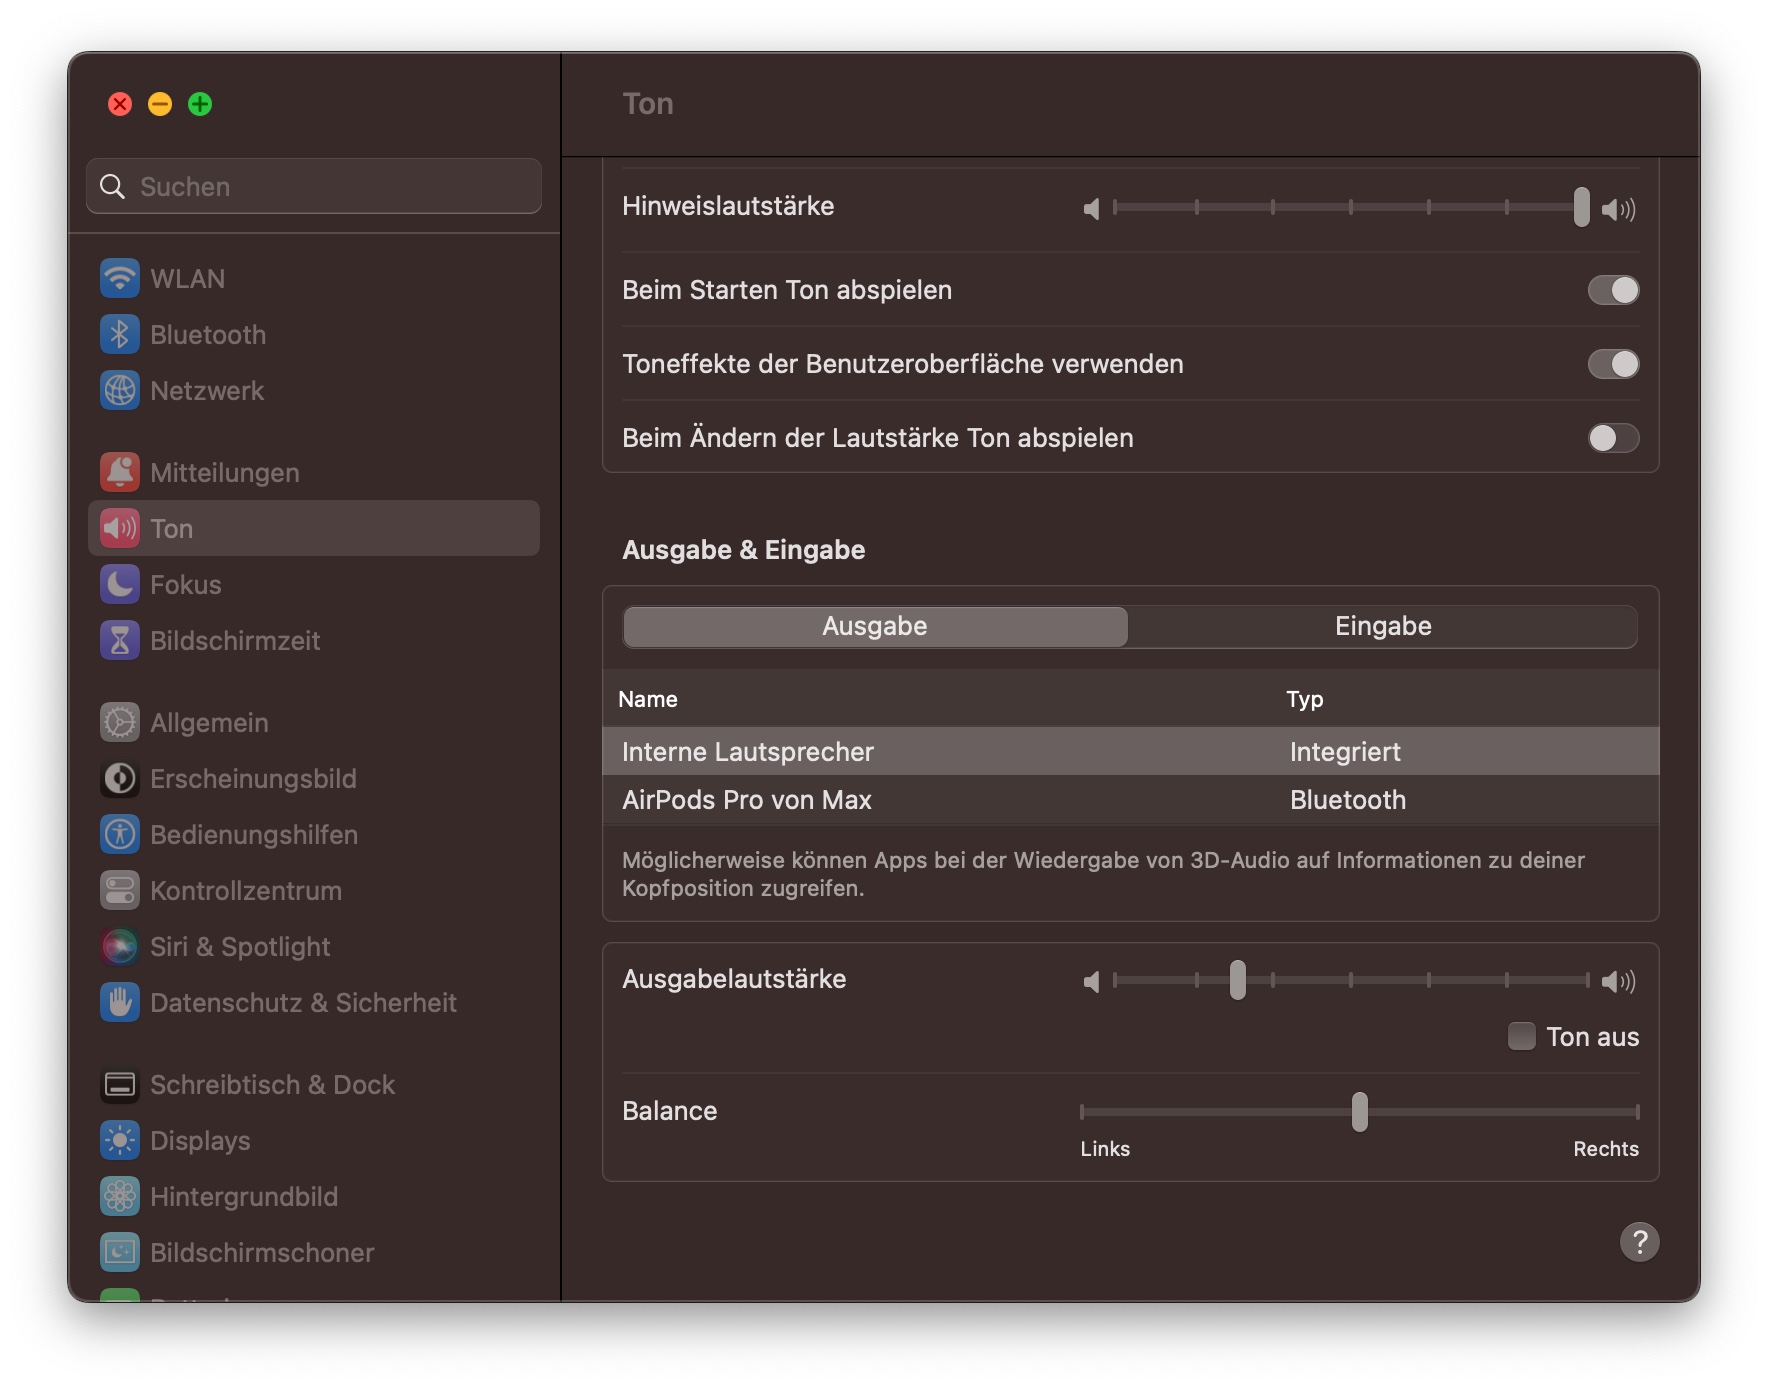The width and height of the screenshot is (1768, 1386).
Task: Click the max volume speaker icon for Ausgabelautstärke
Action: [x=1618, y=982]
